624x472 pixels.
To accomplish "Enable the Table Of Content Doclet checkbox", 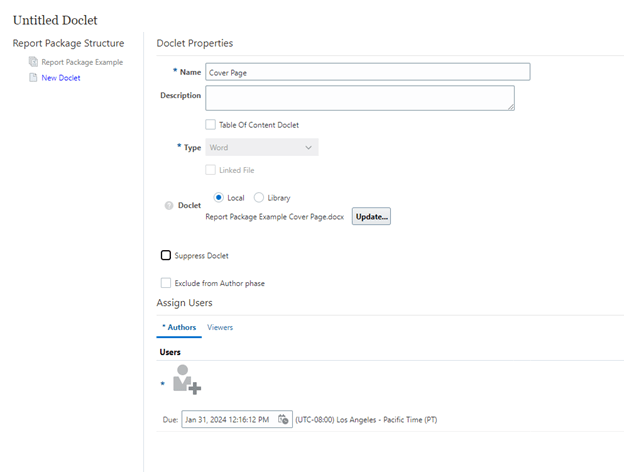I will [x=210, y=125].
